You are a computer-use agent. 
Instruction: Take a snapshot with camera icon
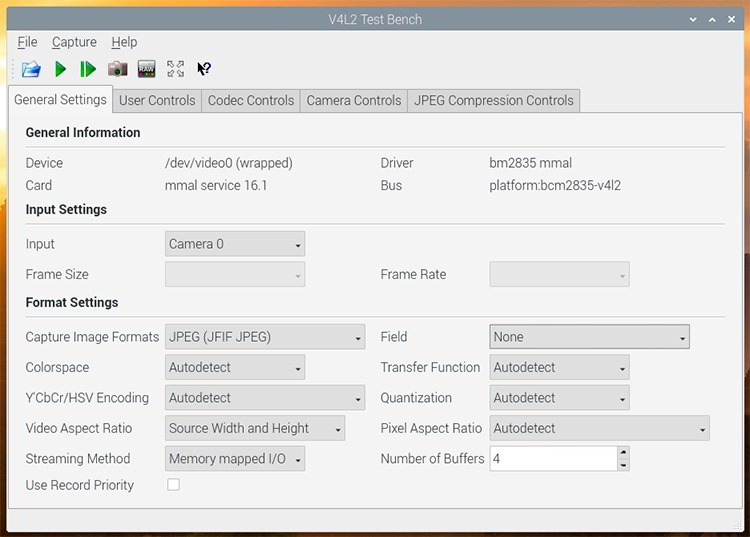tap(118, 69)
